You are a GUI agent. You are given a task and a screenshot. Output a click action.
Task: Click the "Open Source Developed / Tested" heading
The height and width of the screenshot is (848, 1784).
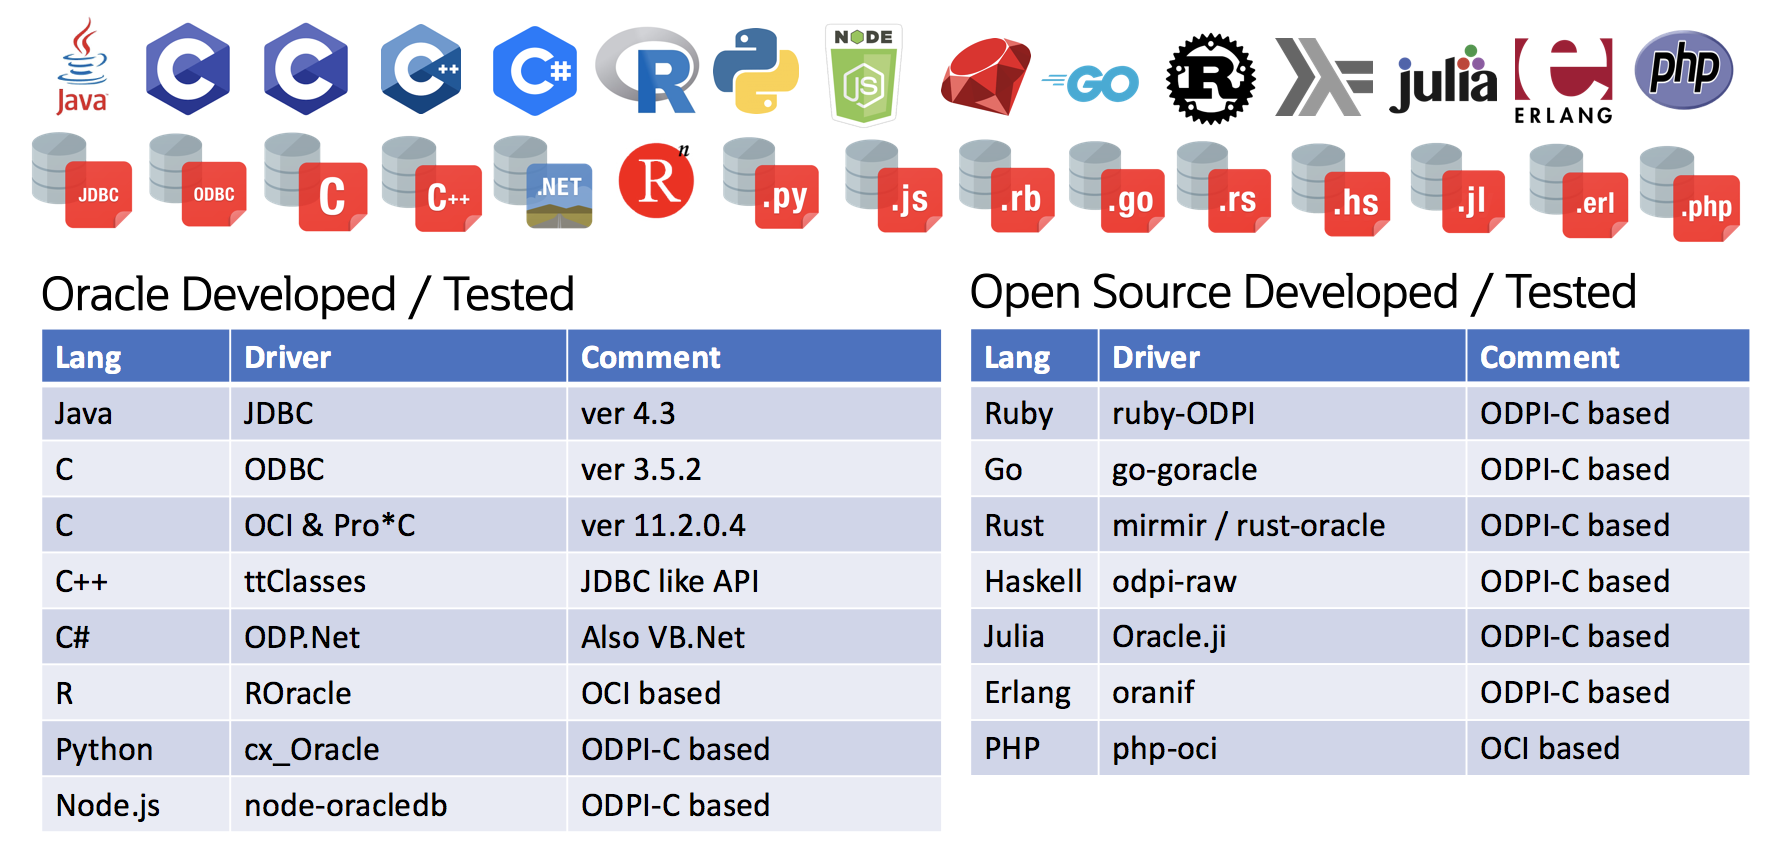1303,293
